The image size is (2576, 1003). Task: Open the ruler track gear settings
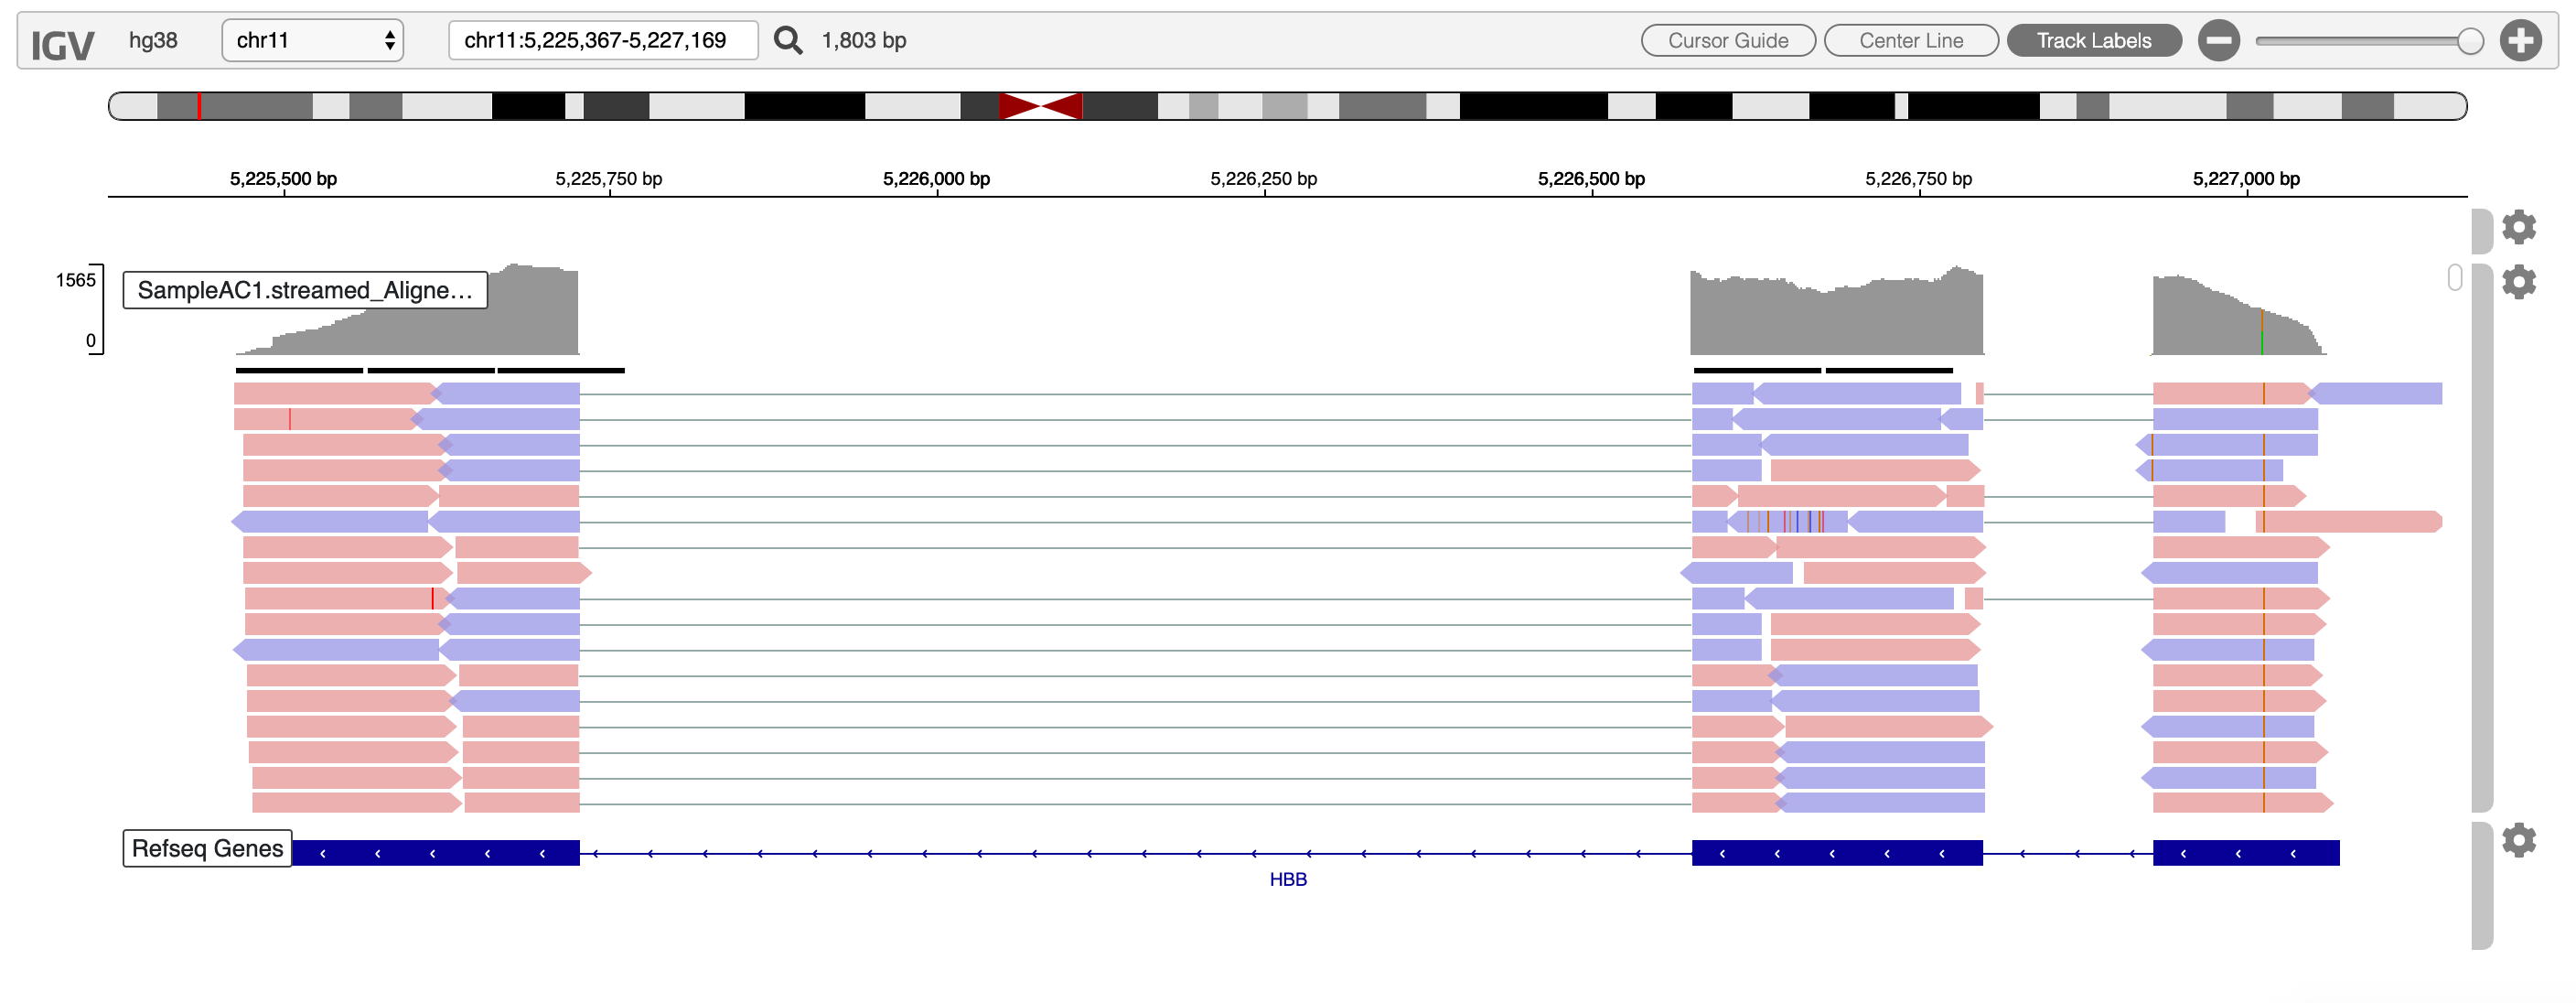pyautogui.click(x=2518, y=227)
